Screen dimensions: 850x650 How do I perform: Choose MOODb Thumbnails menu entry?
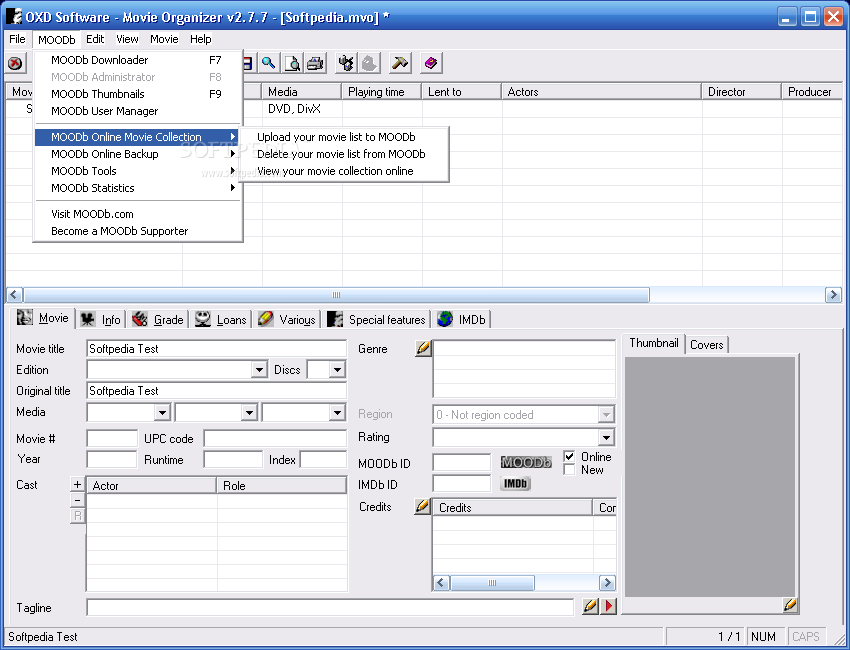pyautogui.click(x=138, y=94)
